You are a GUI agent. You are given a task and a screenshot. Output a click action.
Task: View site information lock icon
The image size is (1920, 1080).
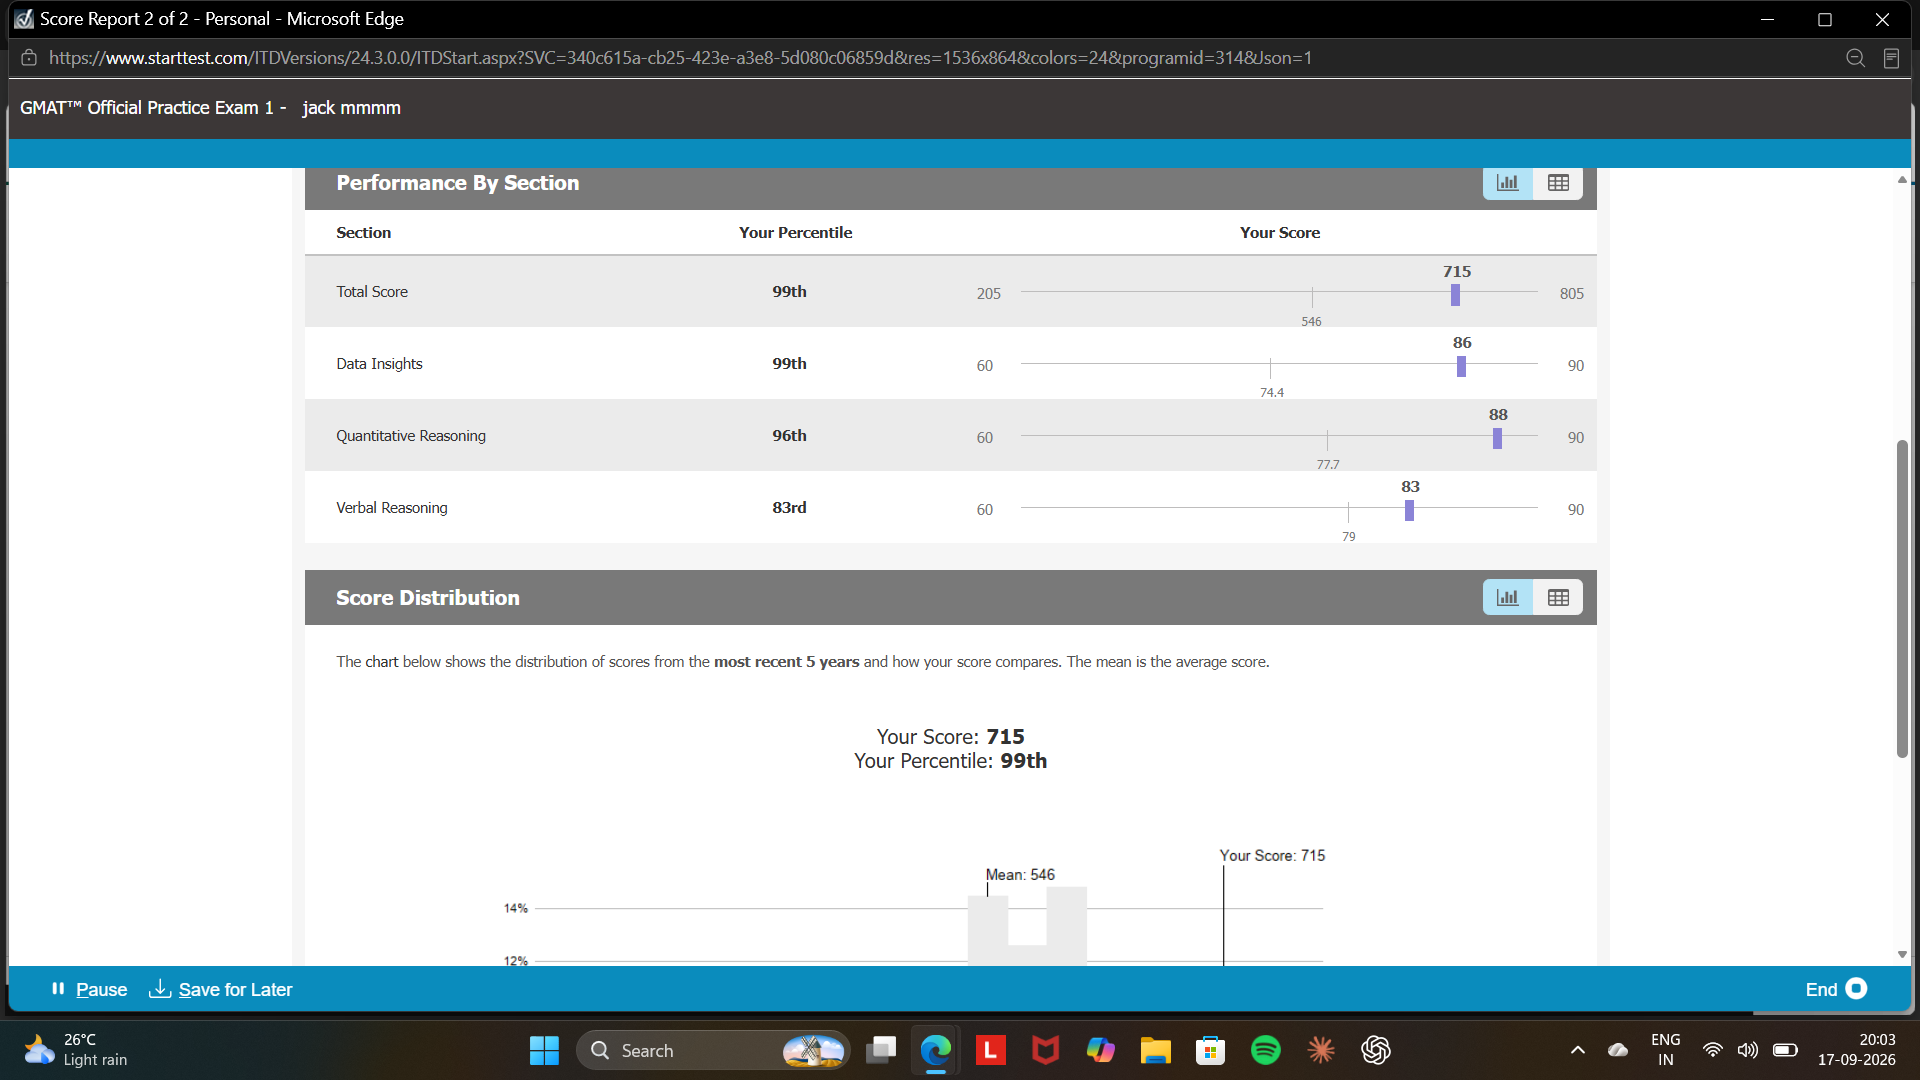(29, 58)
